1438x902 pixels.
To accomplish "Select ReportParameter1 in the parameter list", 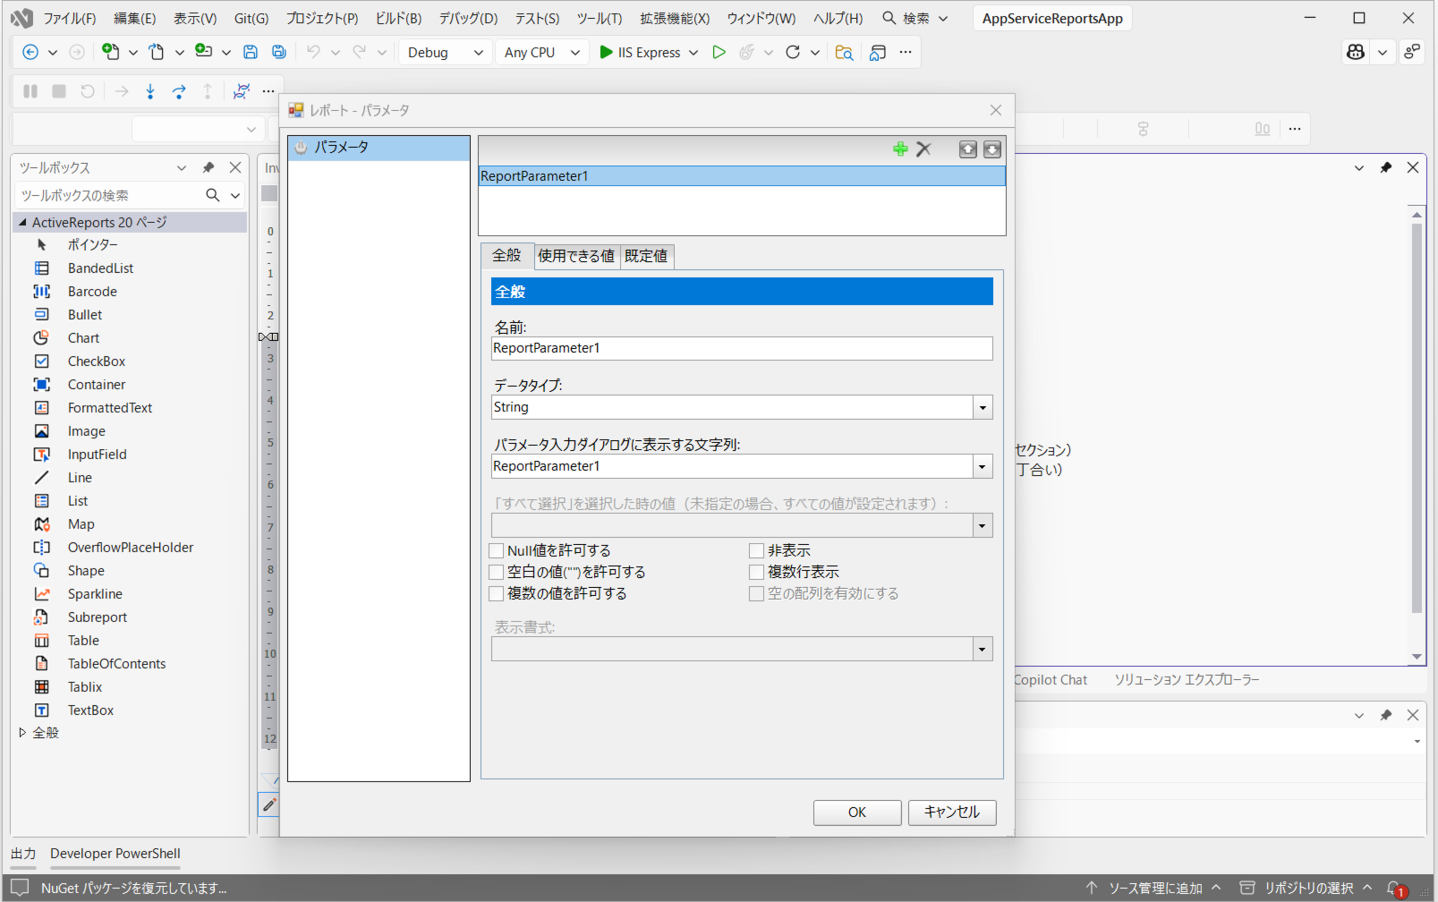I will pos(742,176).
